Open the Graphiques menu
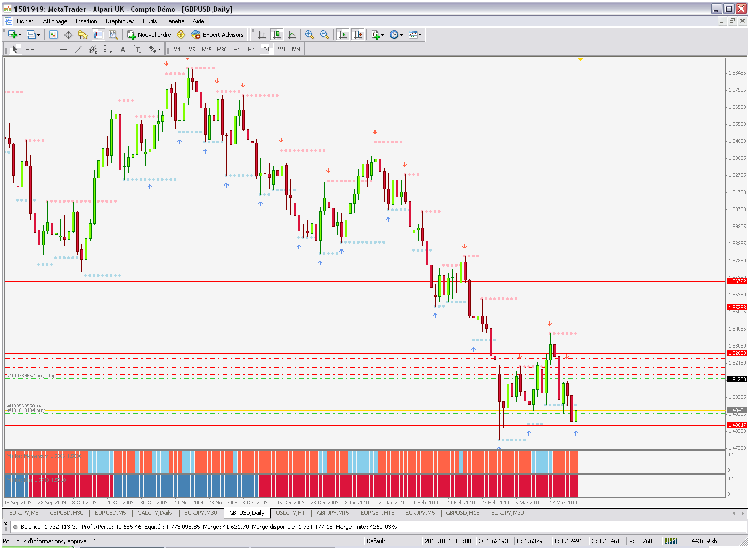This screenshot has height=548, width=750. pyautogui.click(x=120, y=21)
